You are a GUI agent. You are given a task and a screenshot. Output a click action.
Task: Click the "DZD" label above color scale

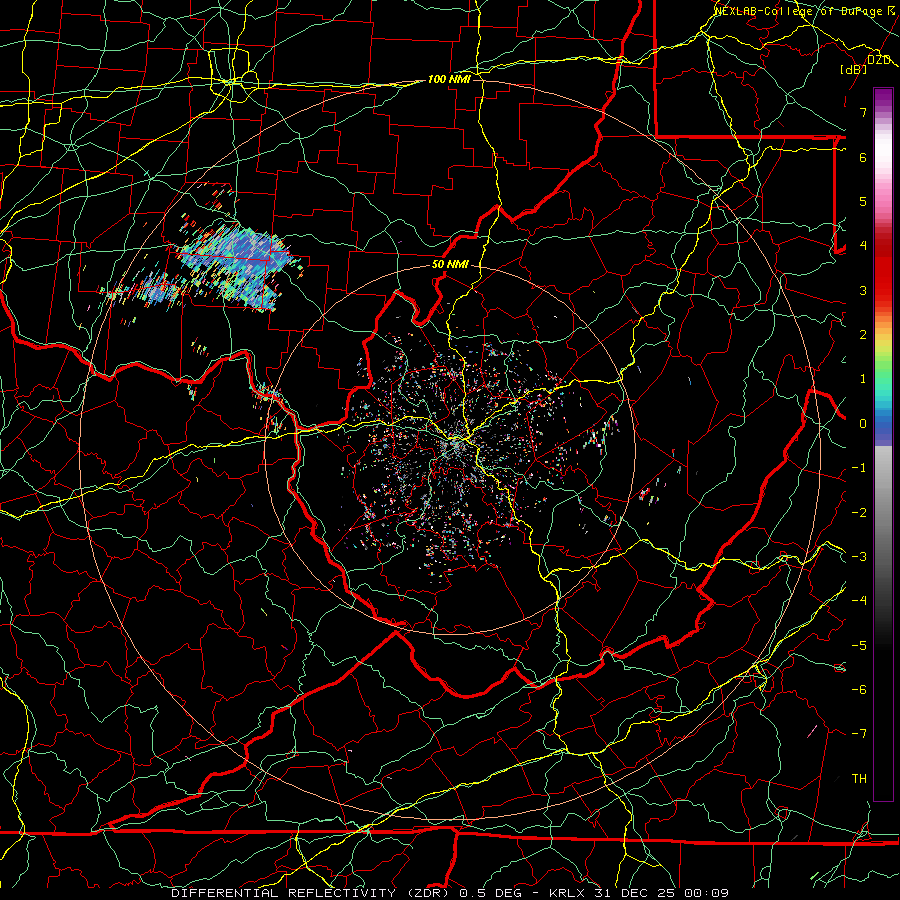coord(878,60)
